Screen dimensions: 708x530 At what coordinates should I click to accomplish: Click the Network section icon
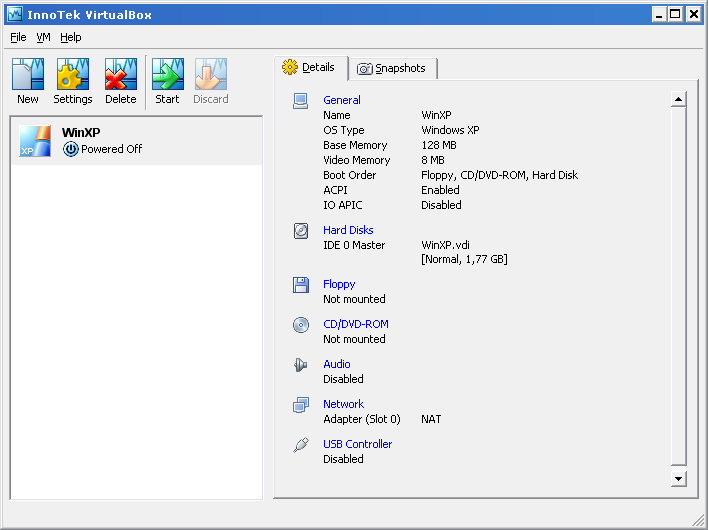(301, 404)
